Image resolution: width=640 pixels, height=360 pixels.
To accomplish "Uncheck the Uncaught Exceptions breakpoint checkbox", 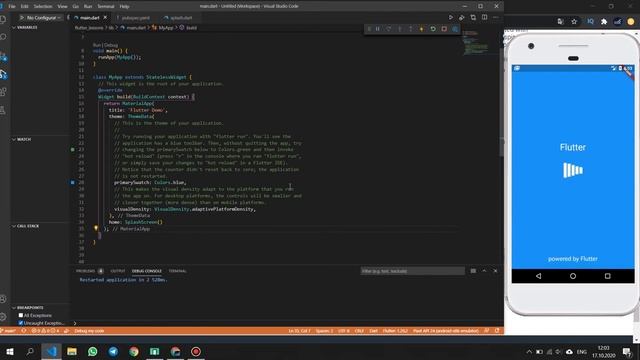I will pos(21,323).
